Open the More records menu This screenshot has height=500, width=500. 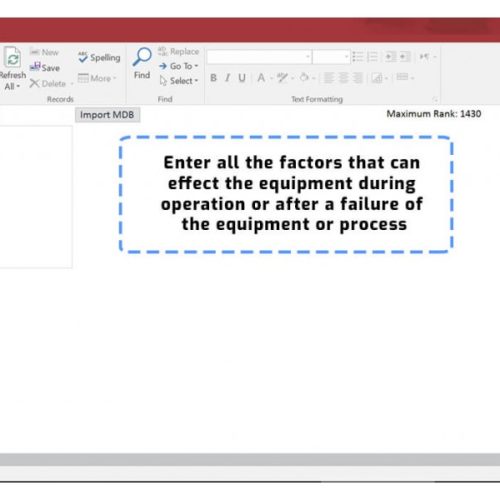click(x=97, y=78)
